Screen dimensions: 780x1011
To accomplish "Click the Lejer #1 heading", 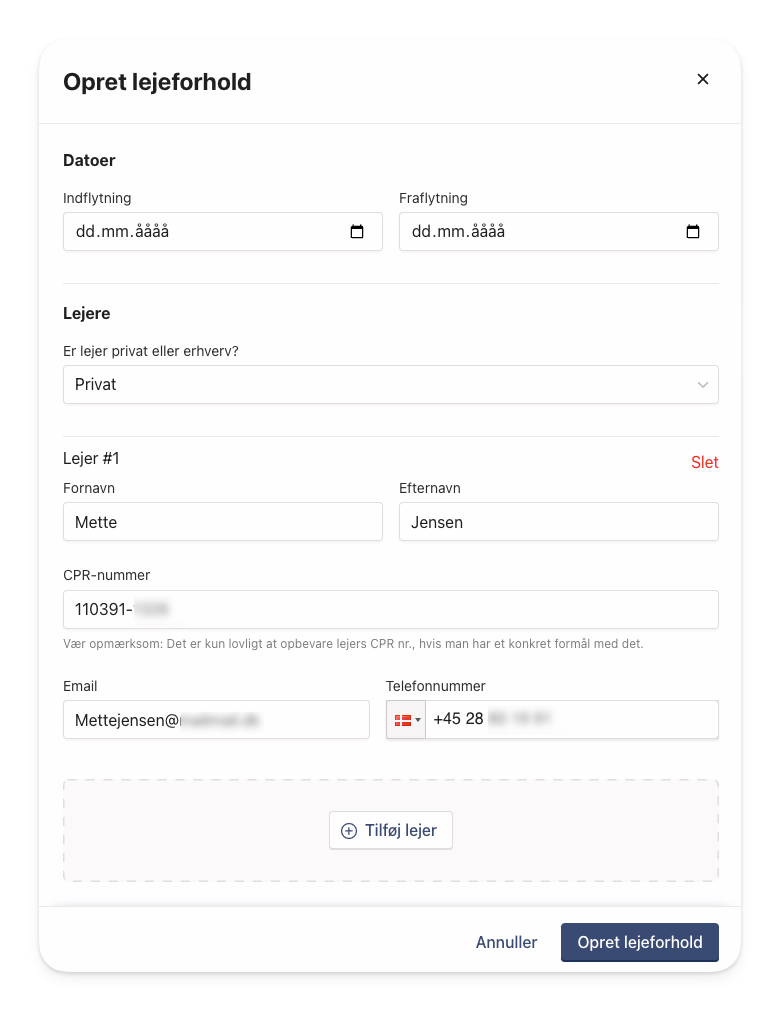I will point(91,459).
